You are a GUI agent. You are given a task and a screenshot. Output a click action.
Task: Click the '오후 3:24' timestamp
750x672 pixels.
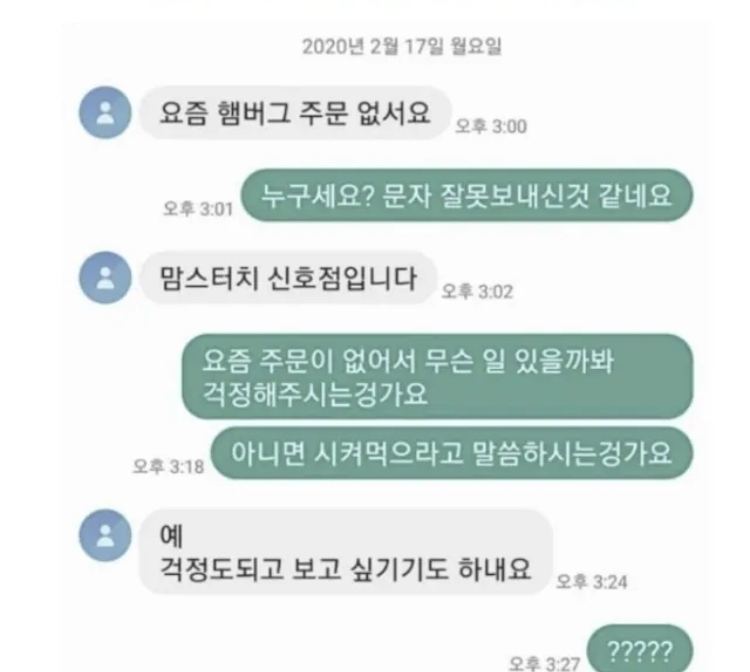point(592,582)
